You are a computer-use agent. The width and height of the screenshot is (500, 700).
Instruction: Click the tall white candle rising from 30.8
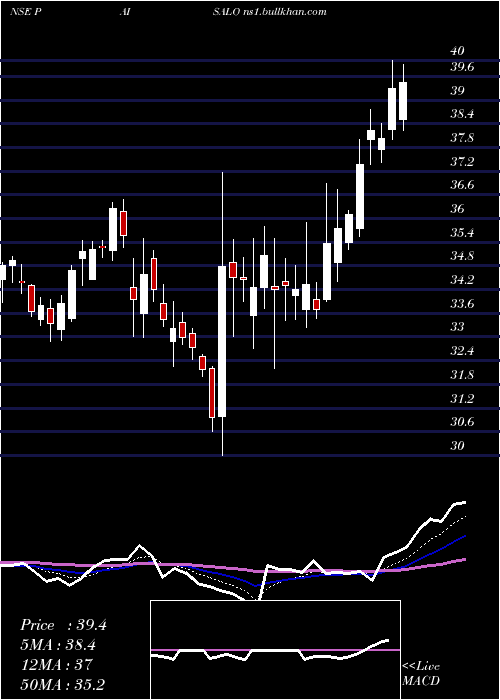[222, 342]
